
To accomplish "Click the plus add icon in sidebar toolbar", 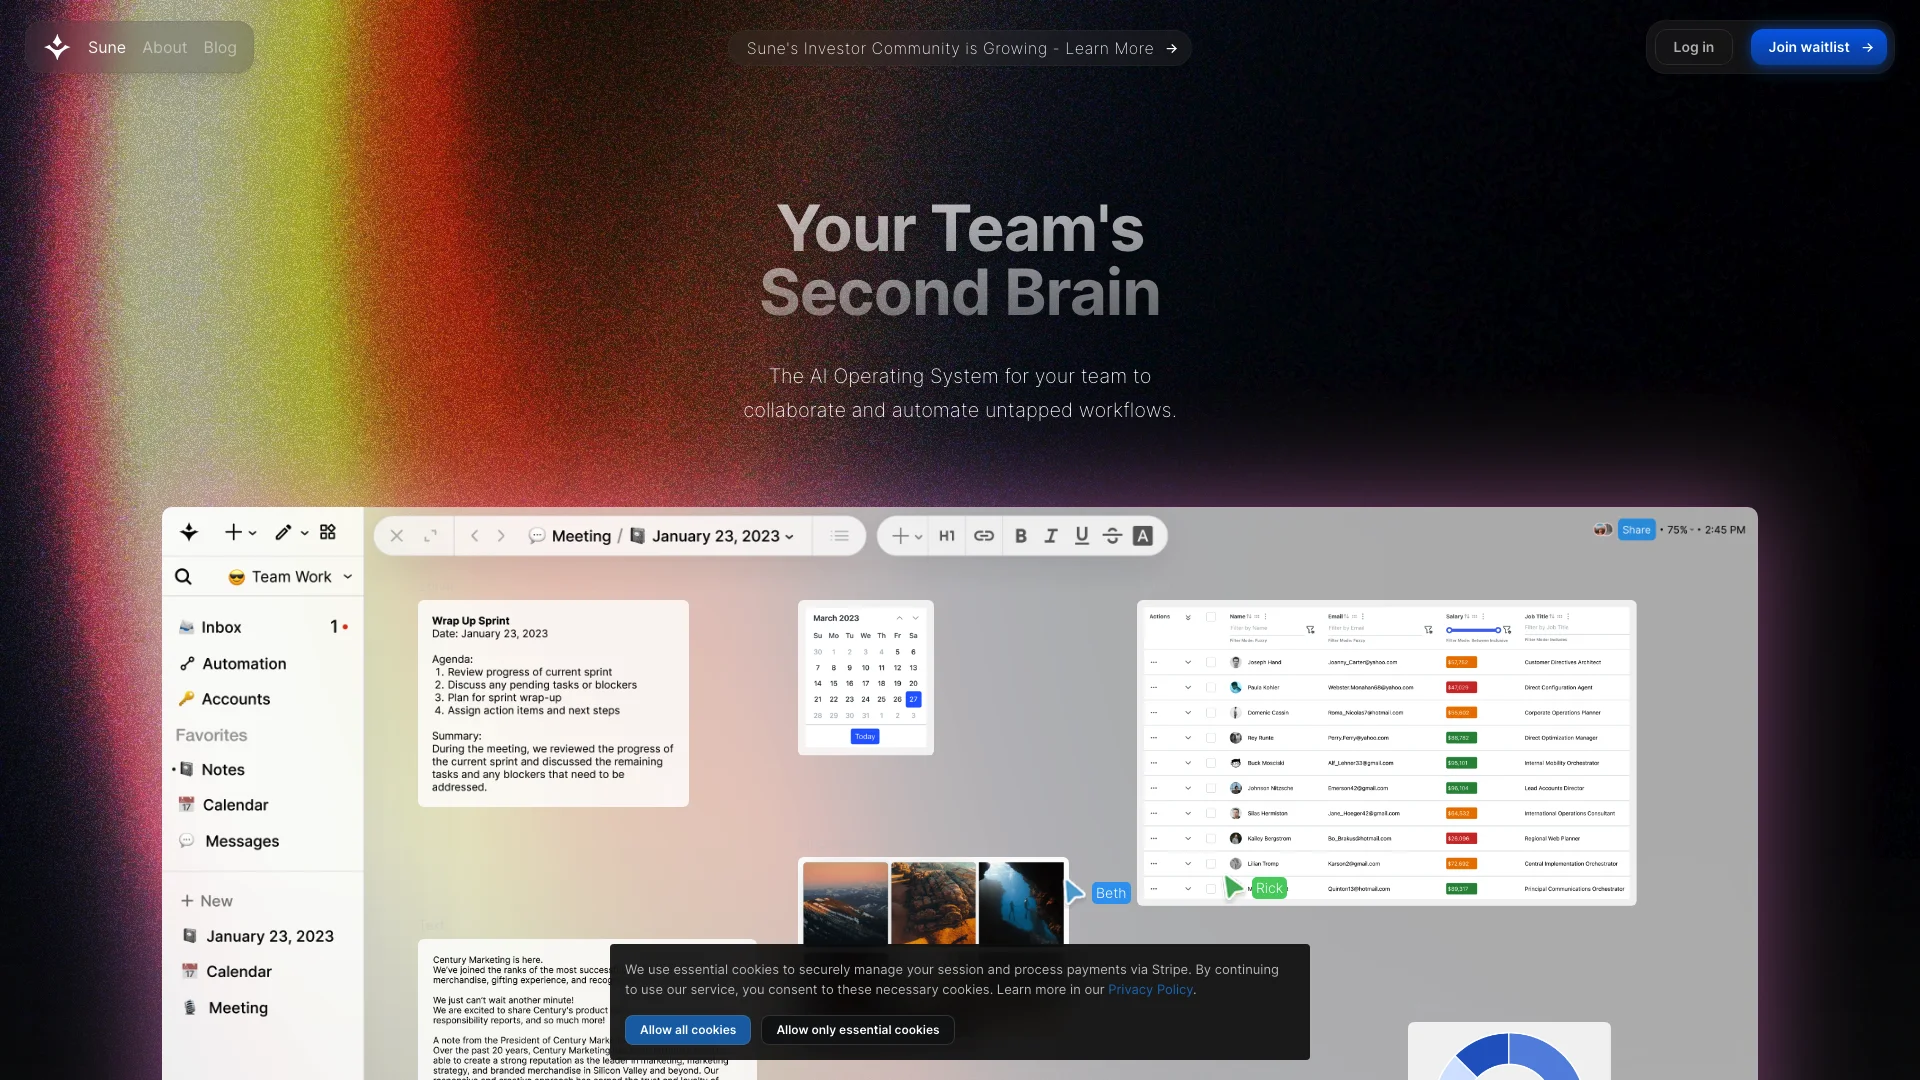I will 233,532.
